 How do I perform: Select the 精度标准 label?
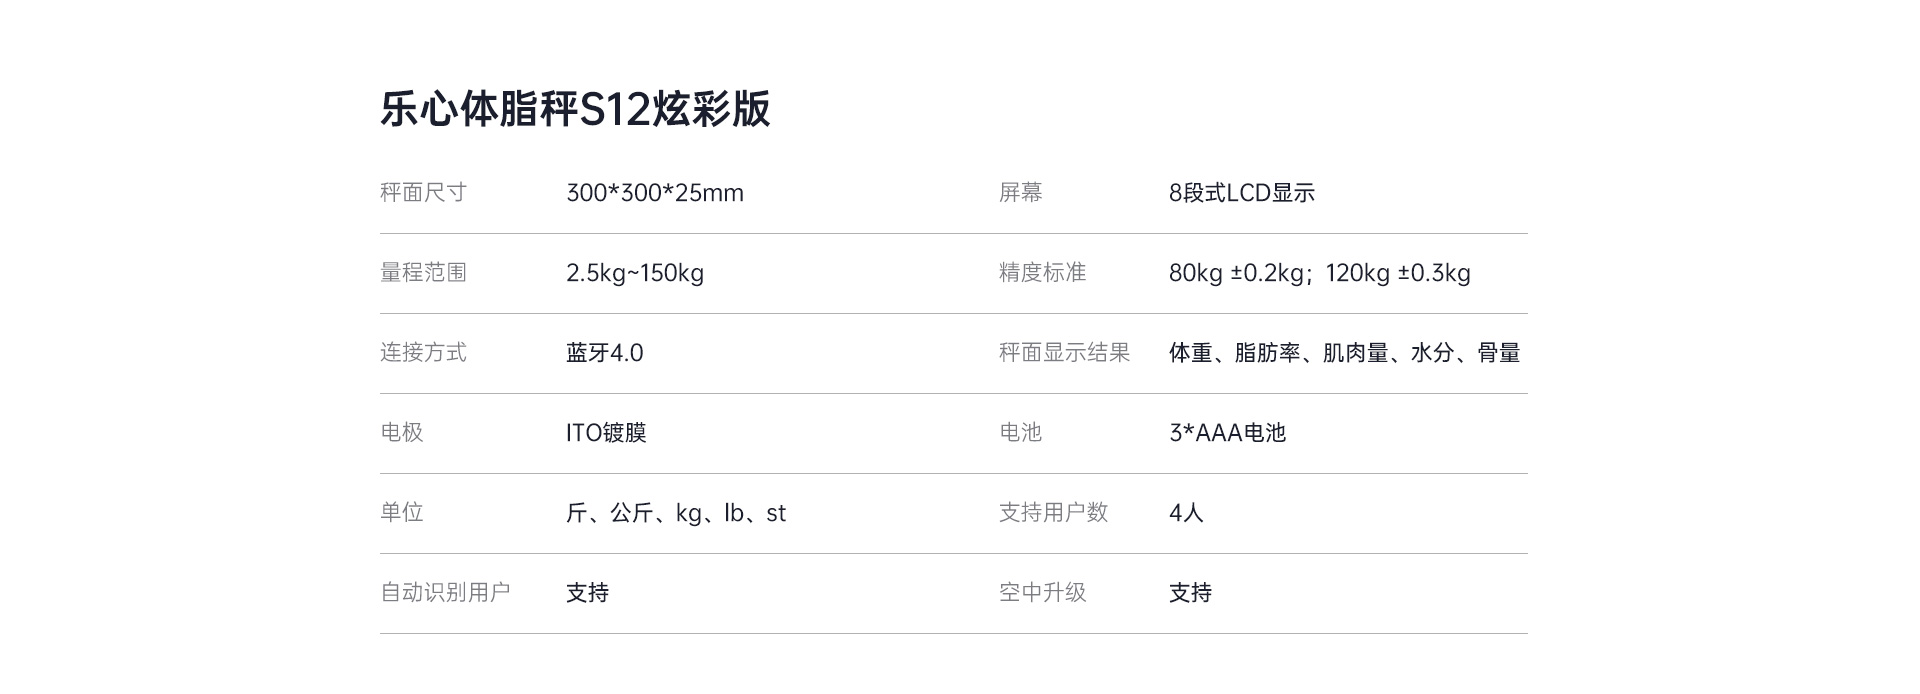click(x=1042, y=273)
